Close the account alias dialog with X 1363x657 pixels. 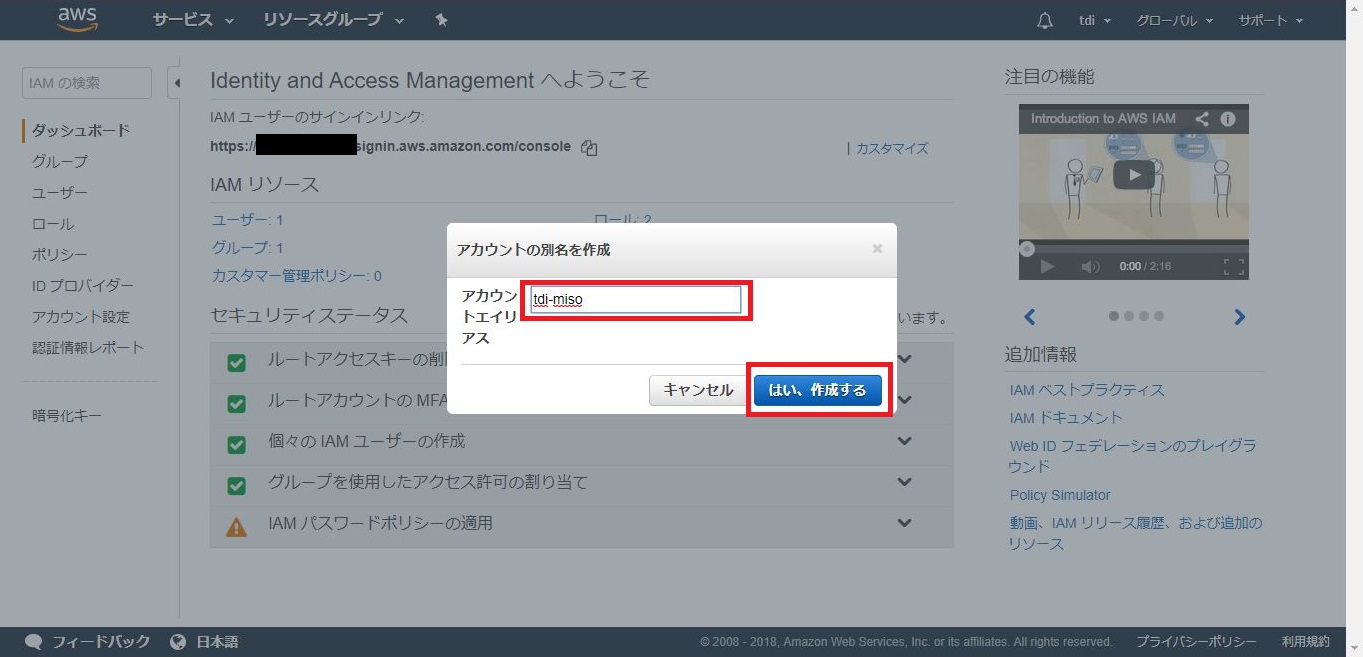coord(877,249)
